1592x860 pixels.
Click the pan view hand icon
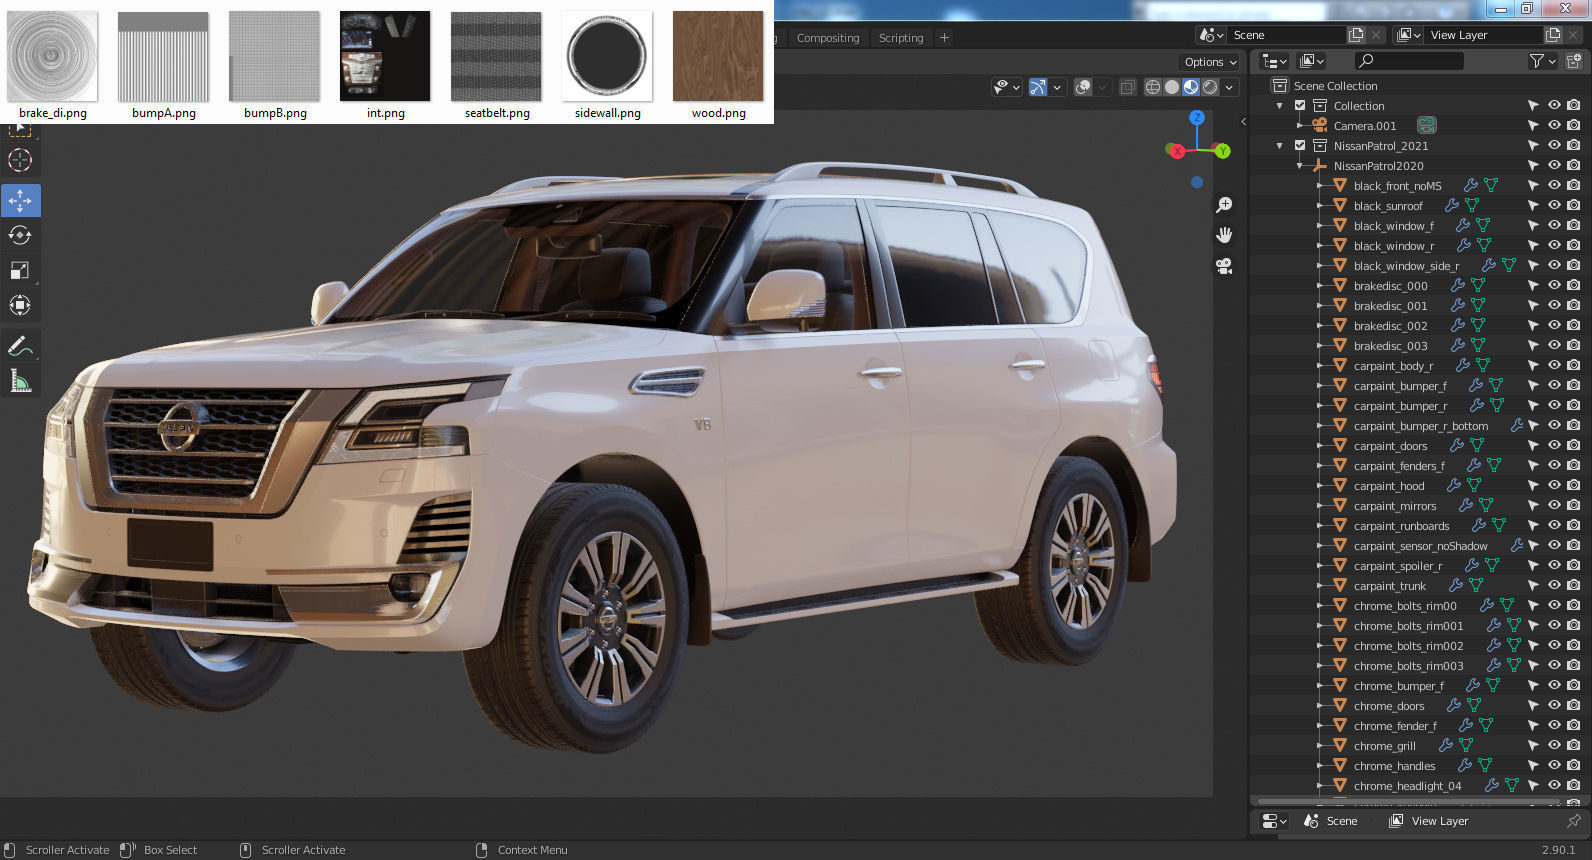coord(1224,235)
